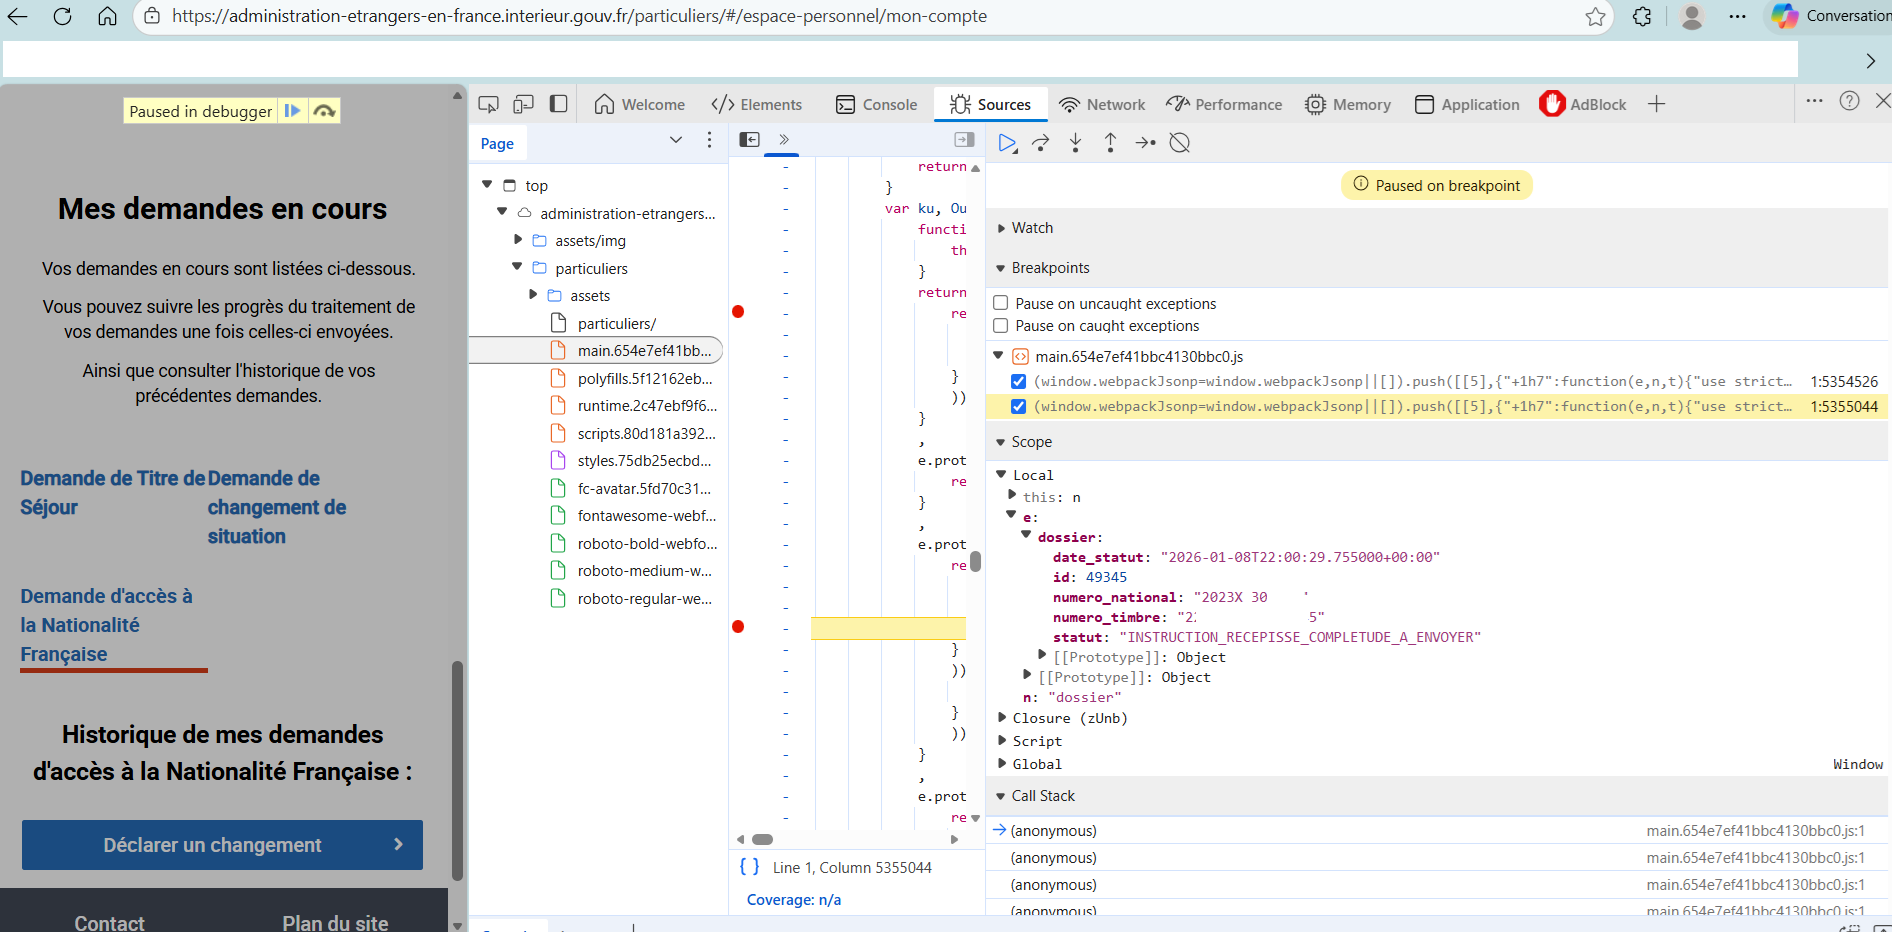Open polyfills.5f12162eb file in tree
Viewport: 1892px width, 932px height.
(x=644, y=378)
